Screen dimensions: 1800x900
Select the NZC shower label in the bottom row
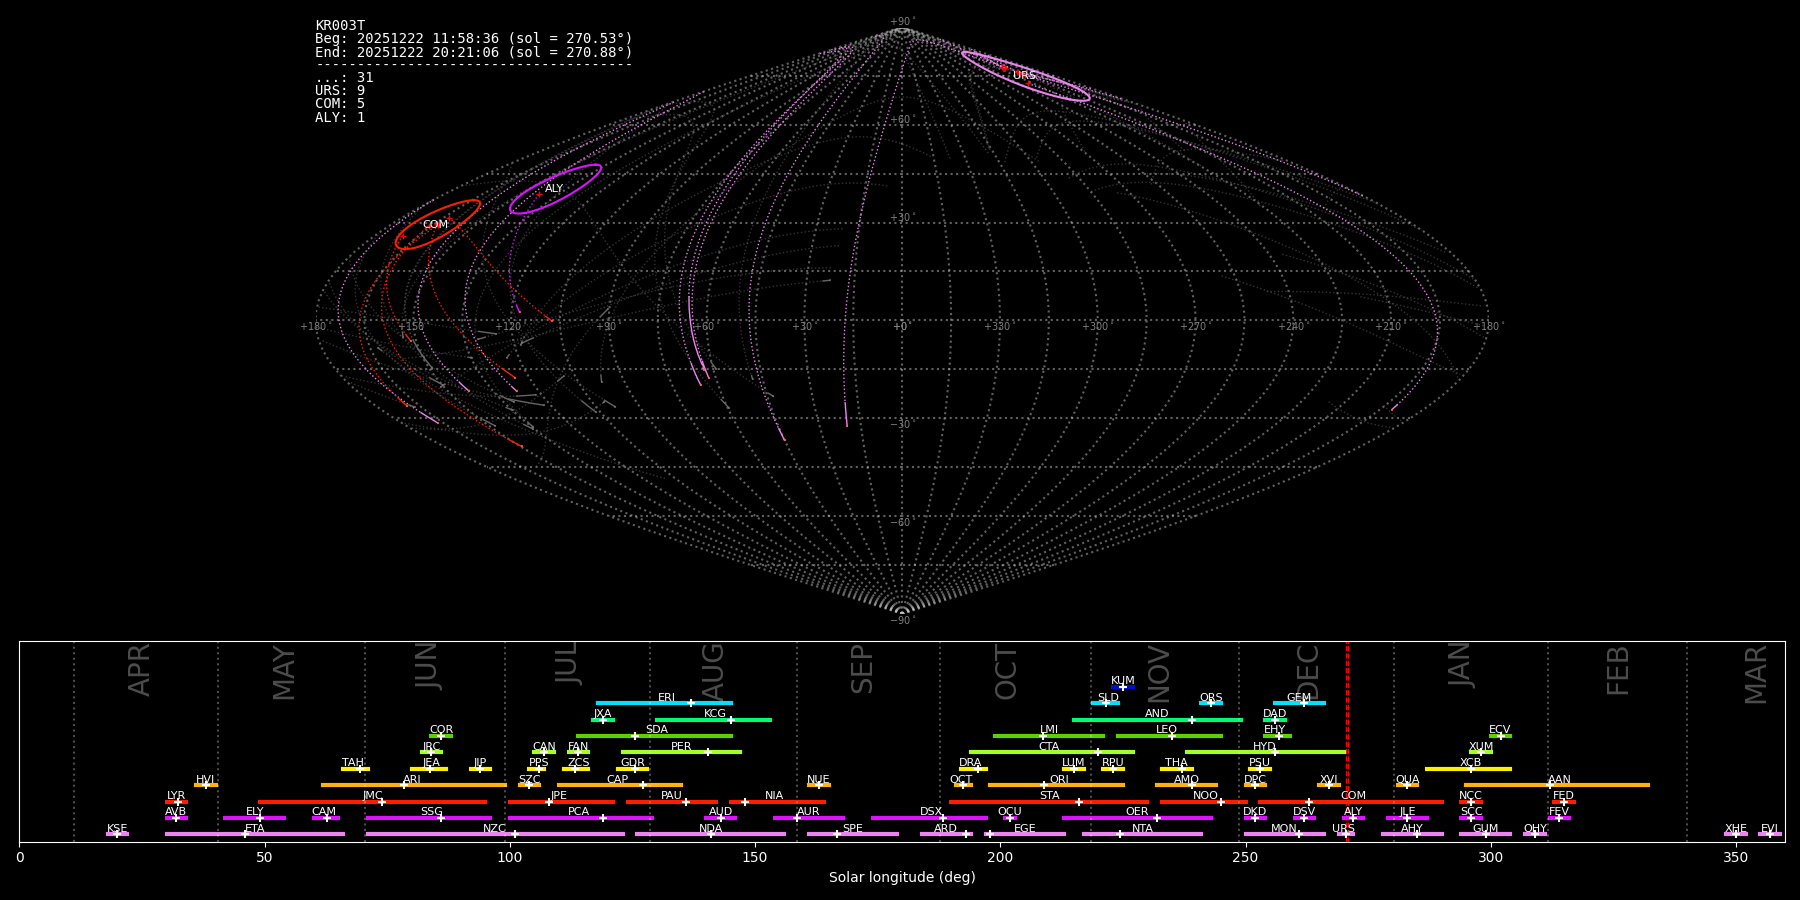click(494, 829)
